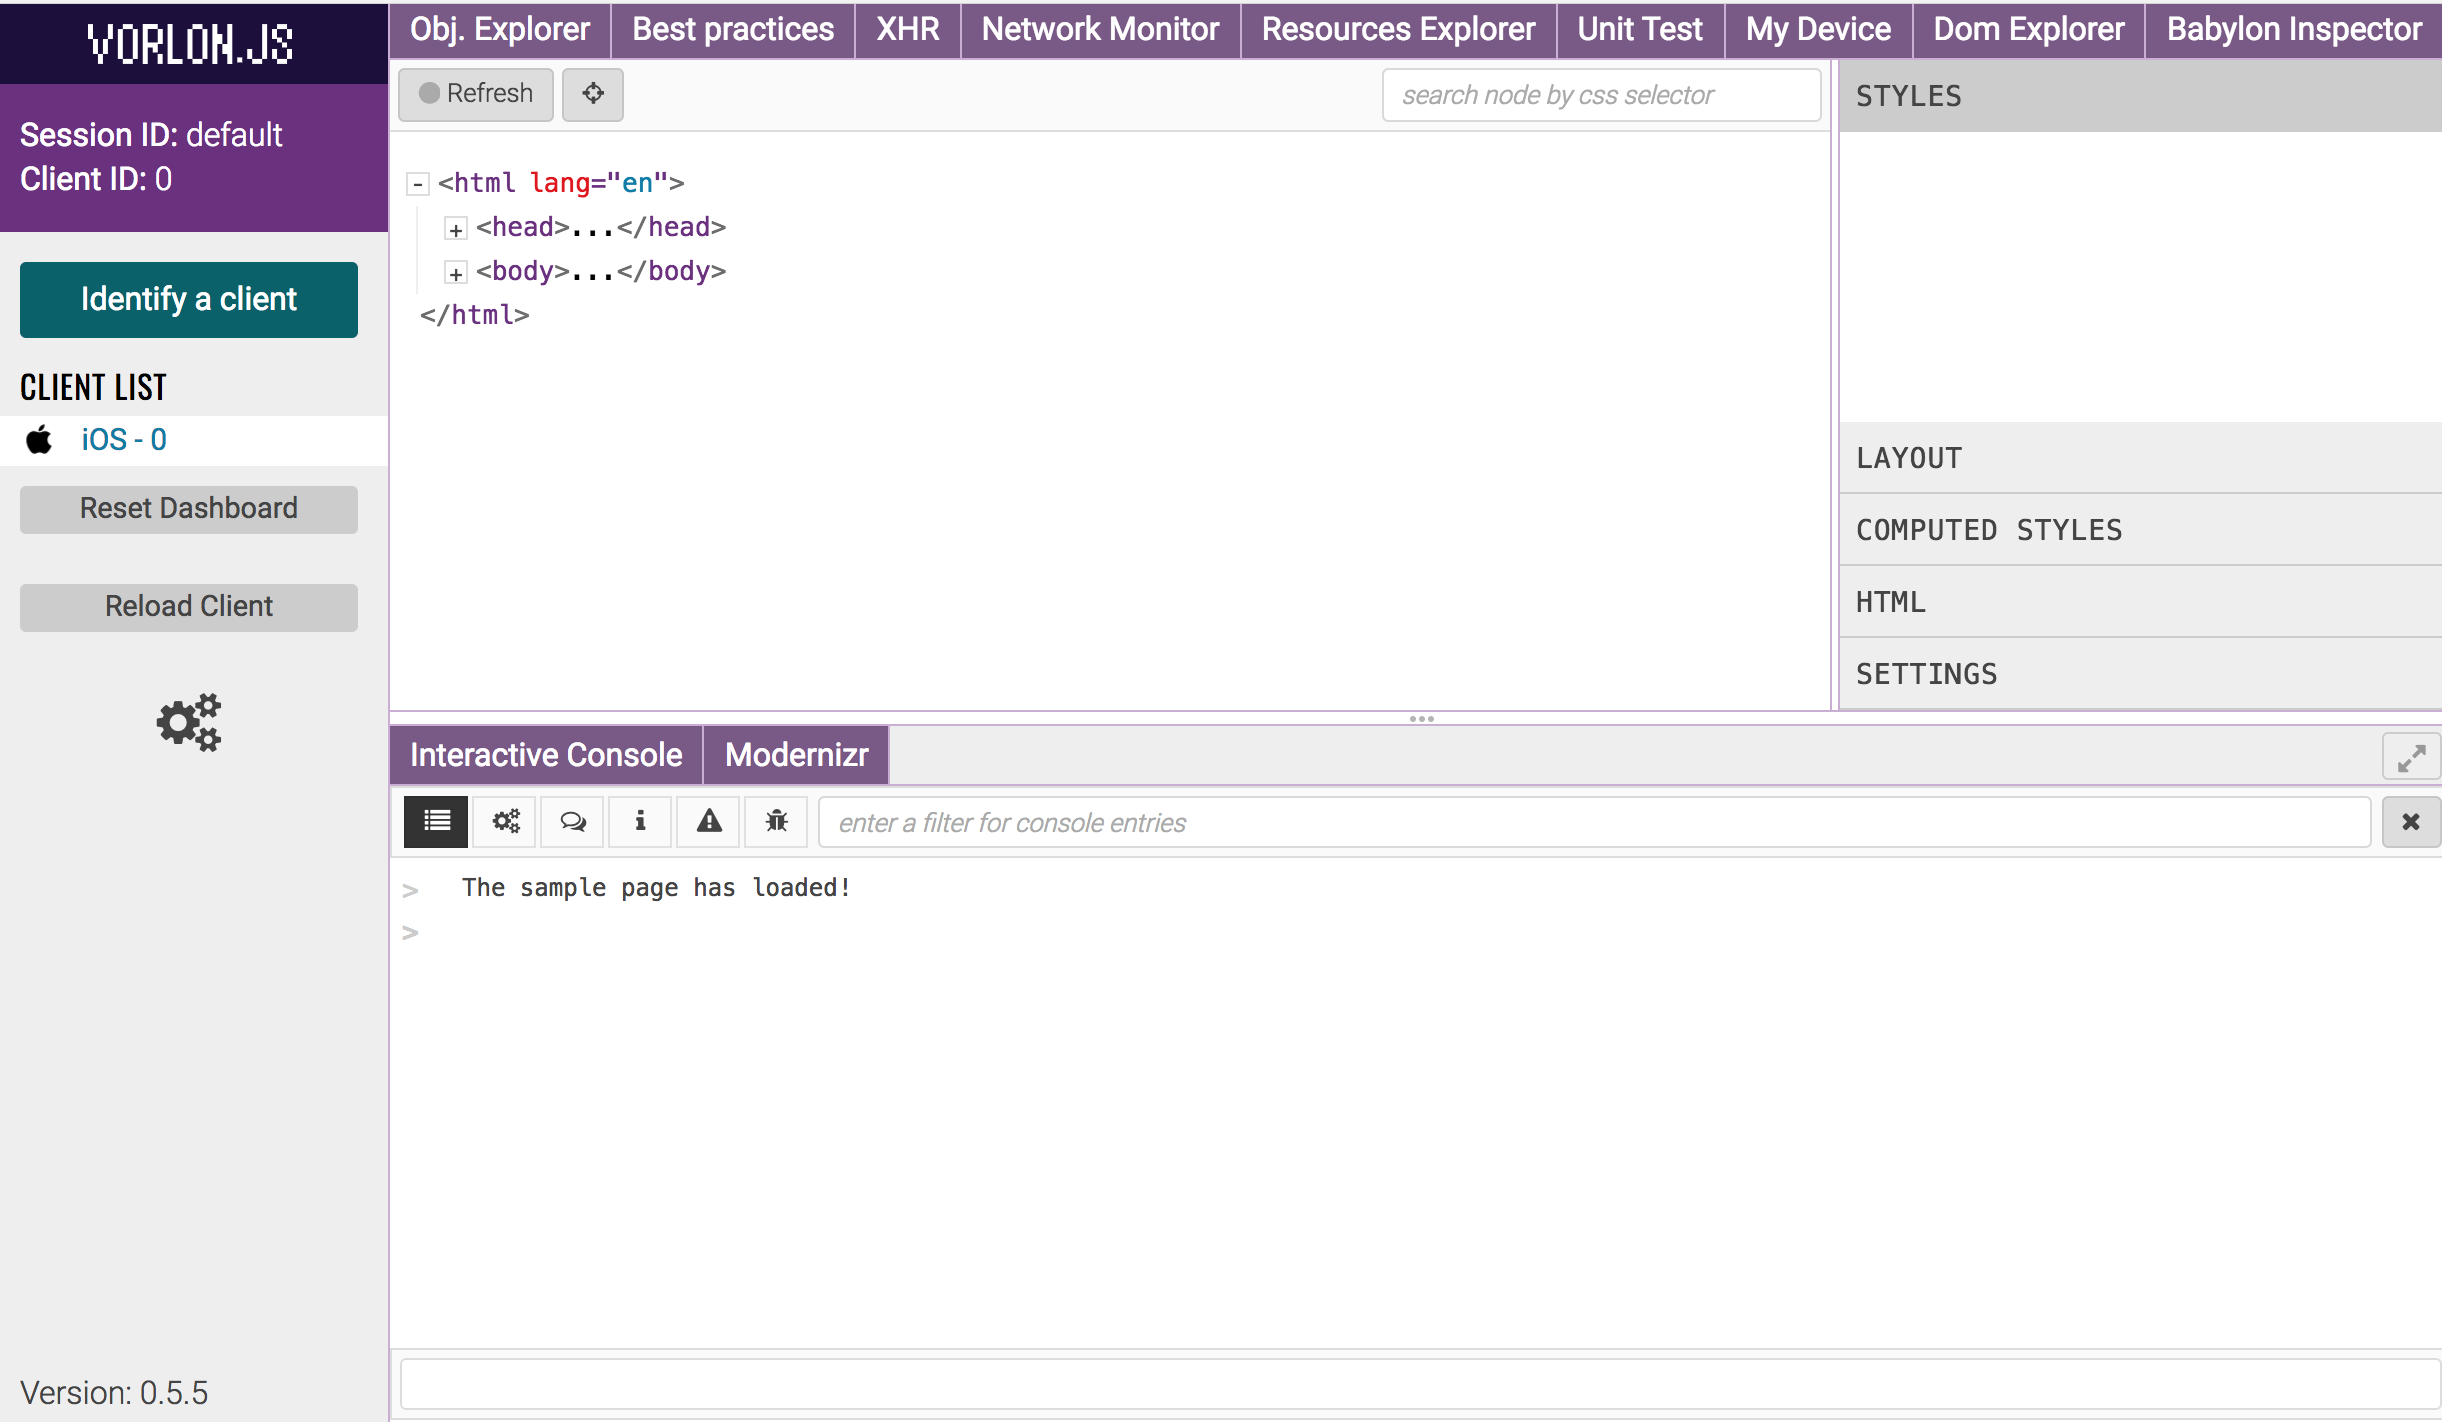Filter console by gears icon
The image size is (2442, 1422).
(x=506, y=822)
